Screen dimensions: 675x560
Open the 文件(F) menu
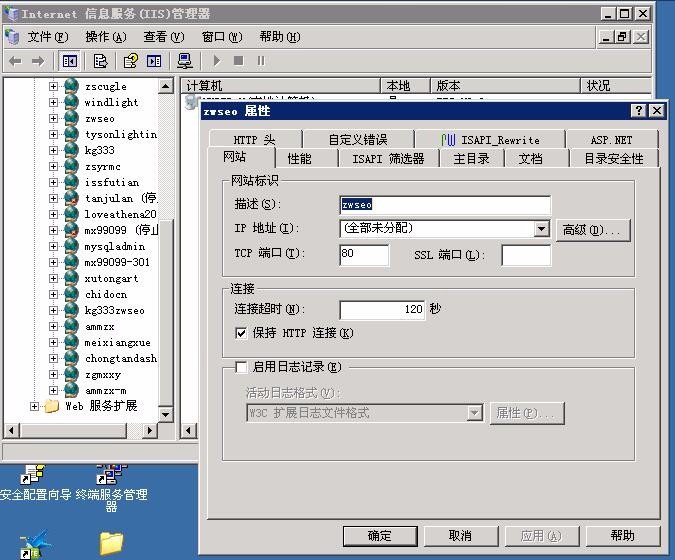point(48,37)
